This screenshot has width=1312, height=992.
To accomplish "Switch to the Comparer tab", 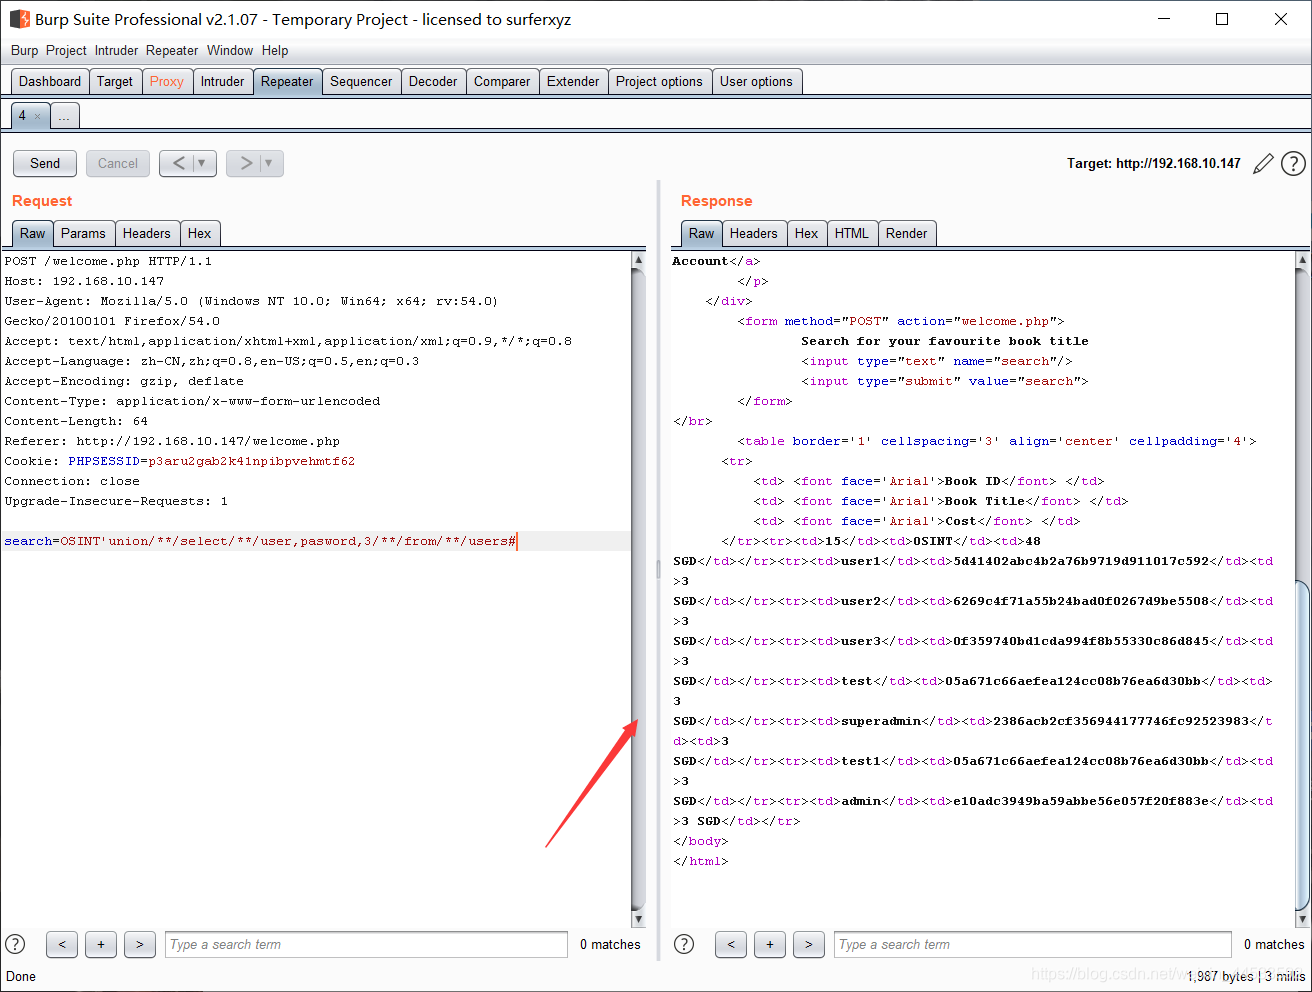I will click(502, 82).
